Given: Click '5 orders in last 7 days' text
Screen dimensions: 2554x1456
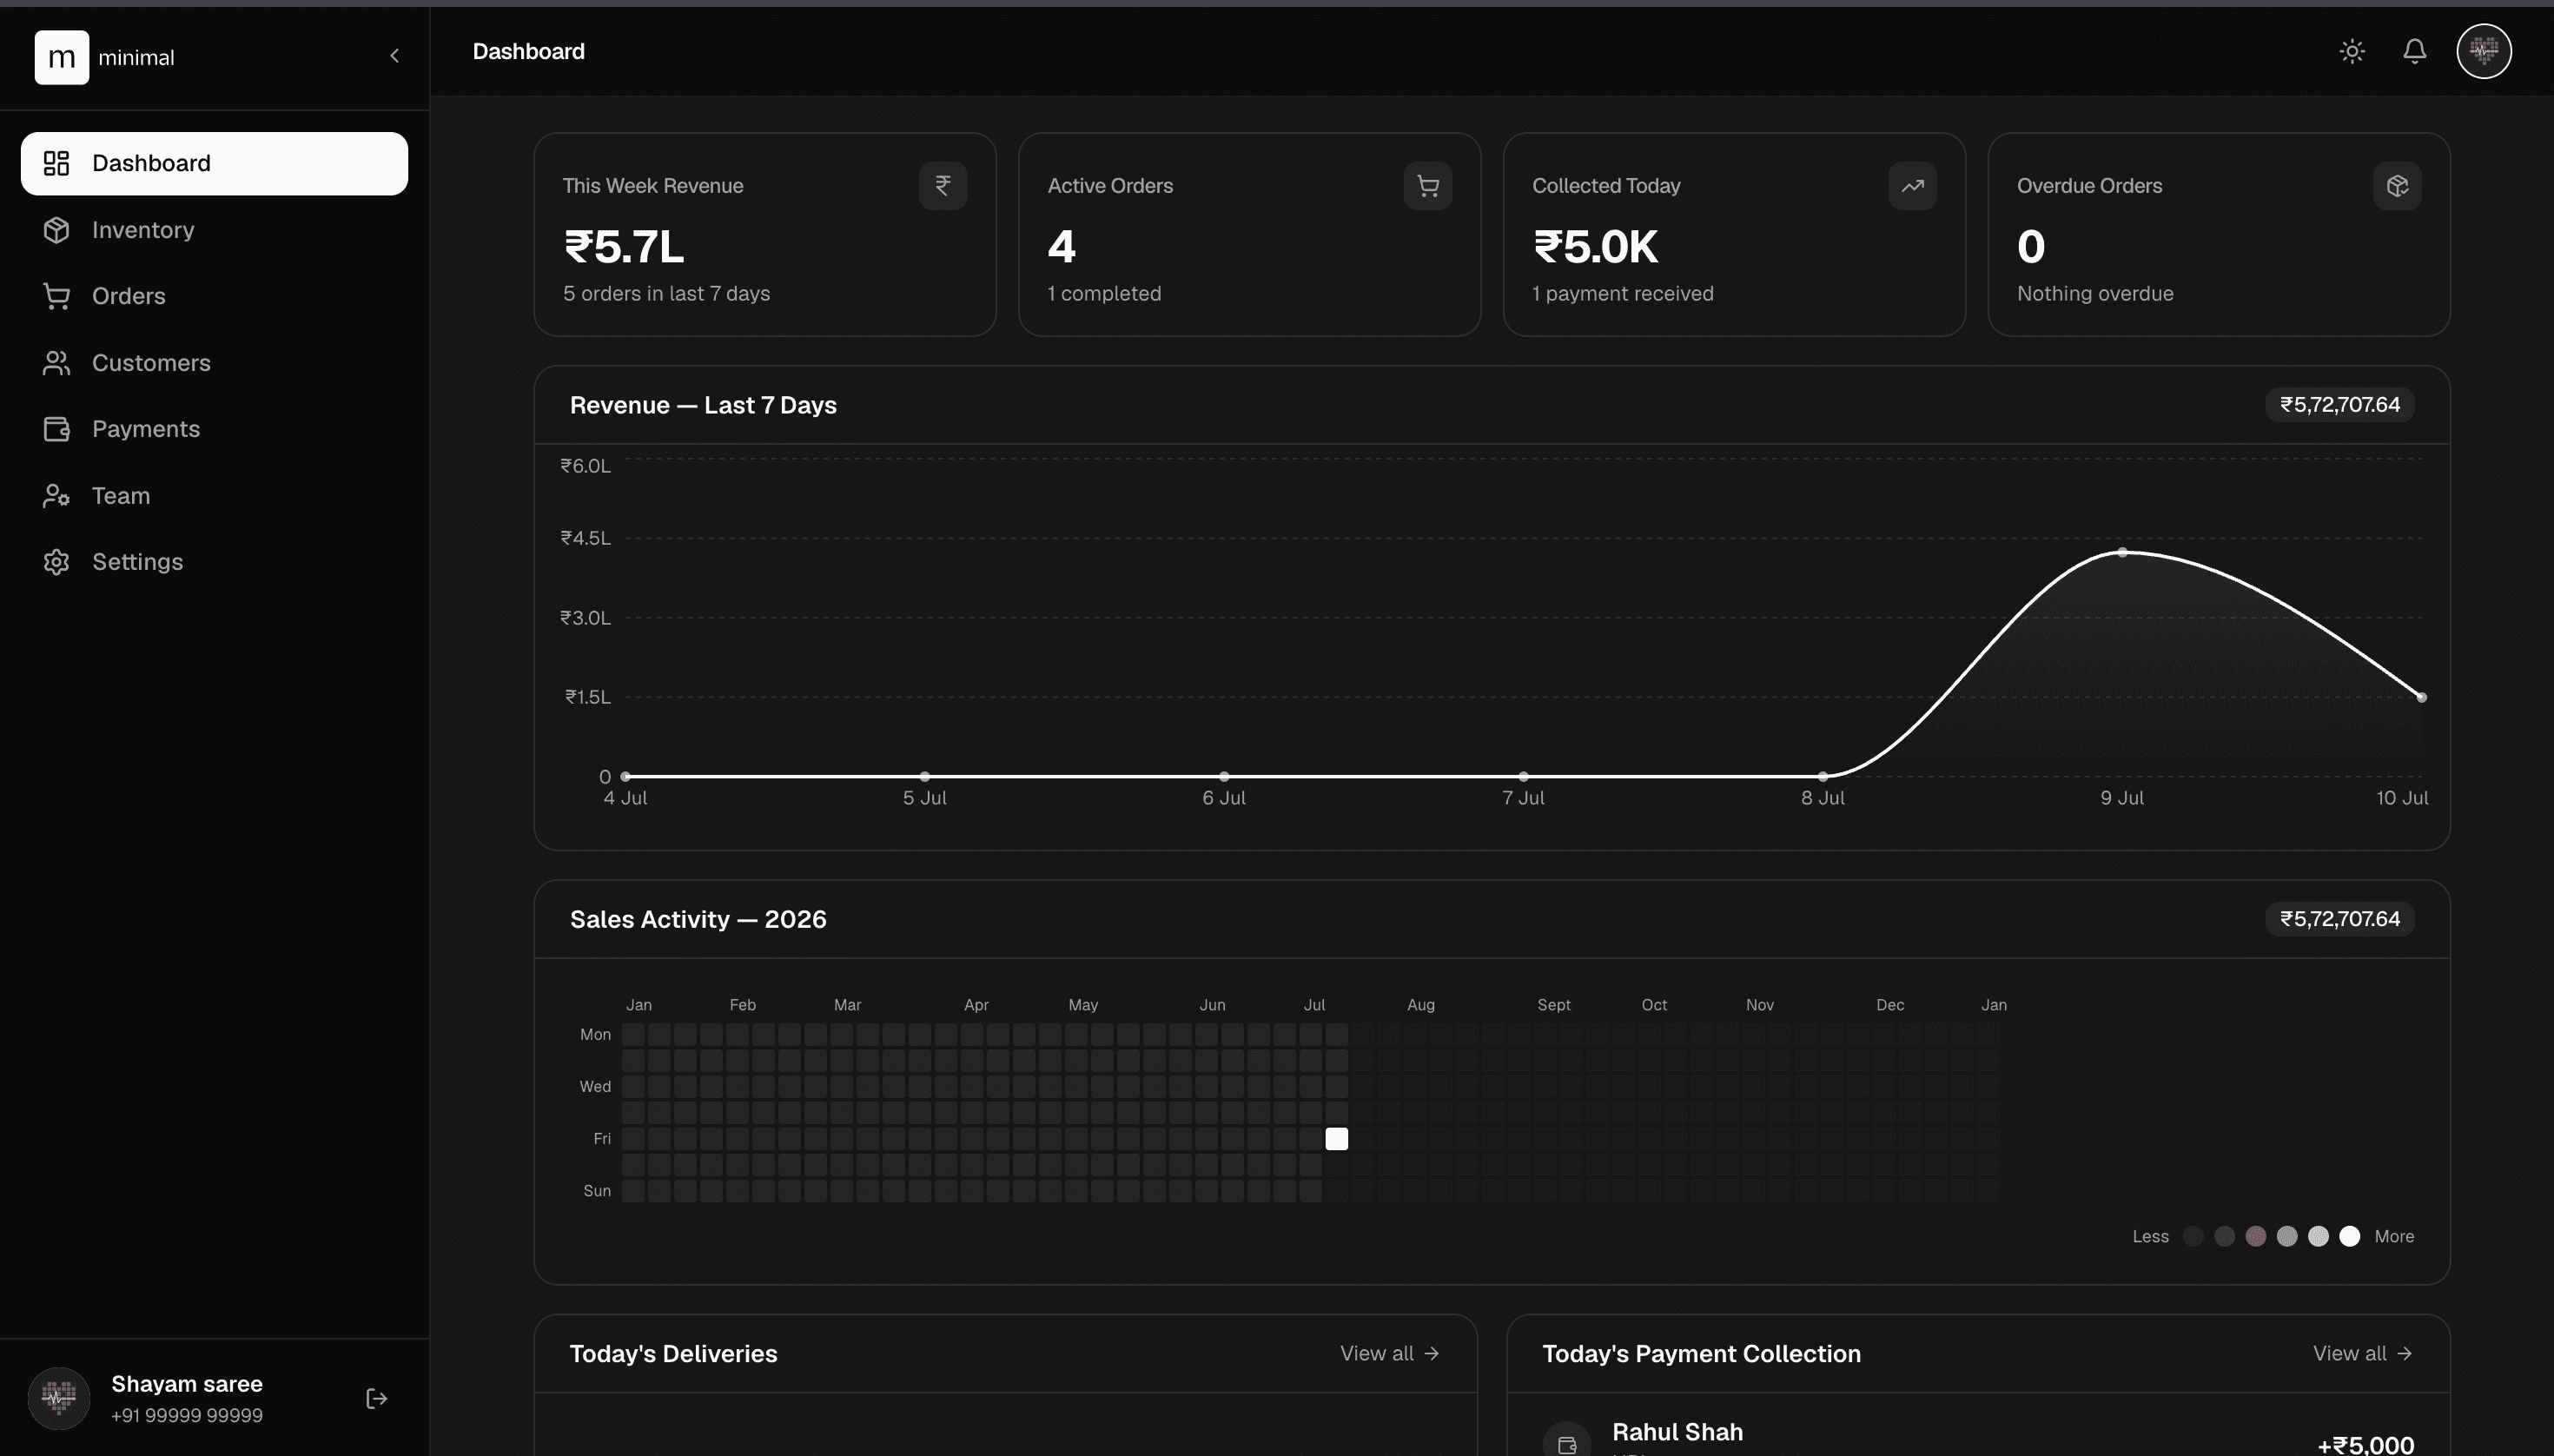Looking at the screenshot, I should (666, 293).
